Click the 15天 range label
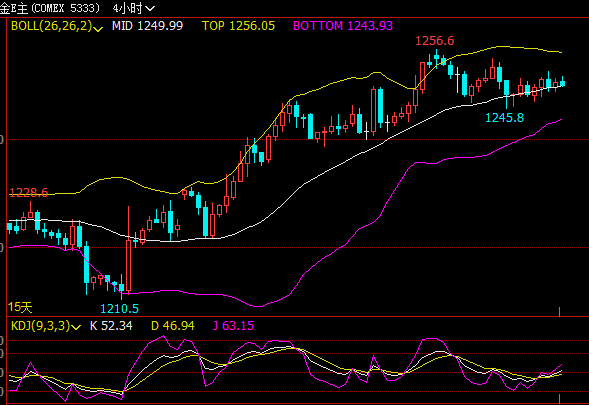This screenshot has height=405, width=589. (20, 307)
